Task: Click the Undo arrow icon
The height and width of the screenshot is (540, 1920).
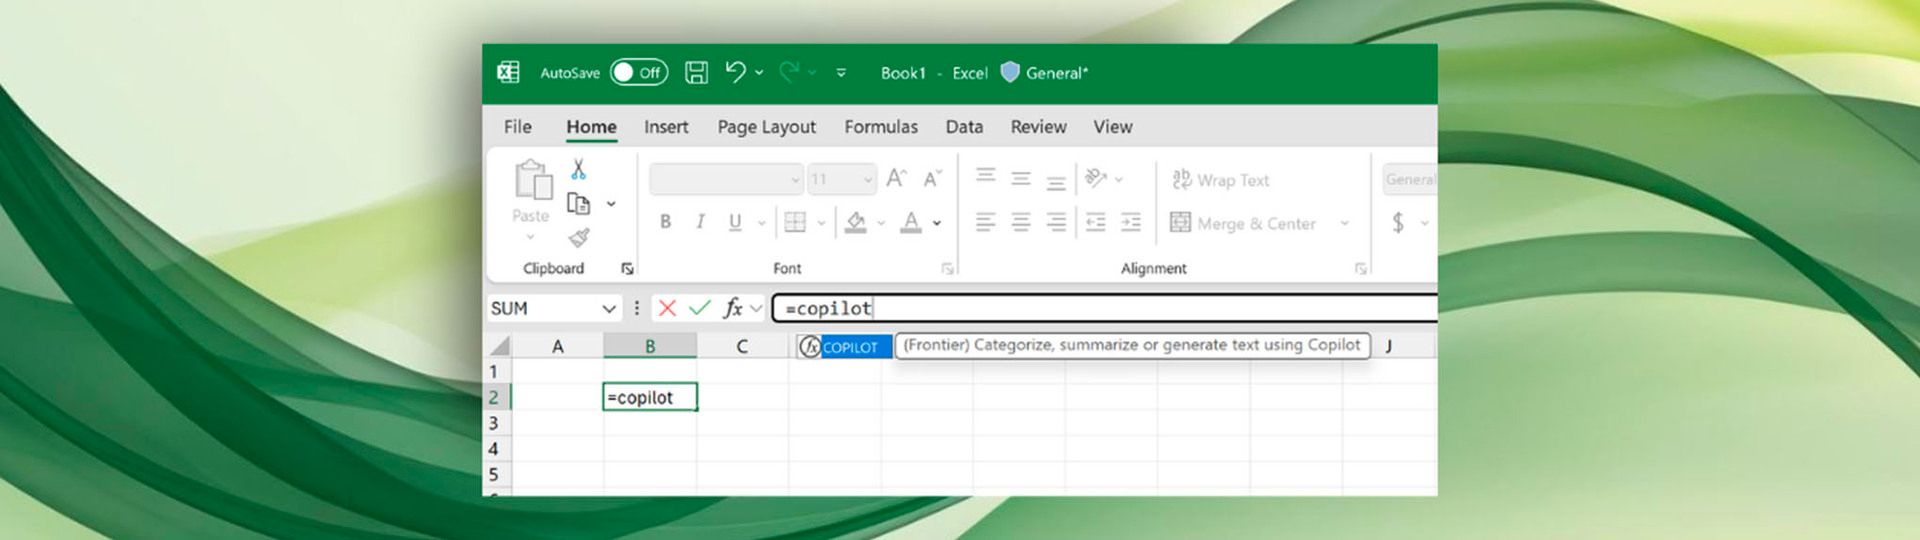Action: [x=736, y=71]
